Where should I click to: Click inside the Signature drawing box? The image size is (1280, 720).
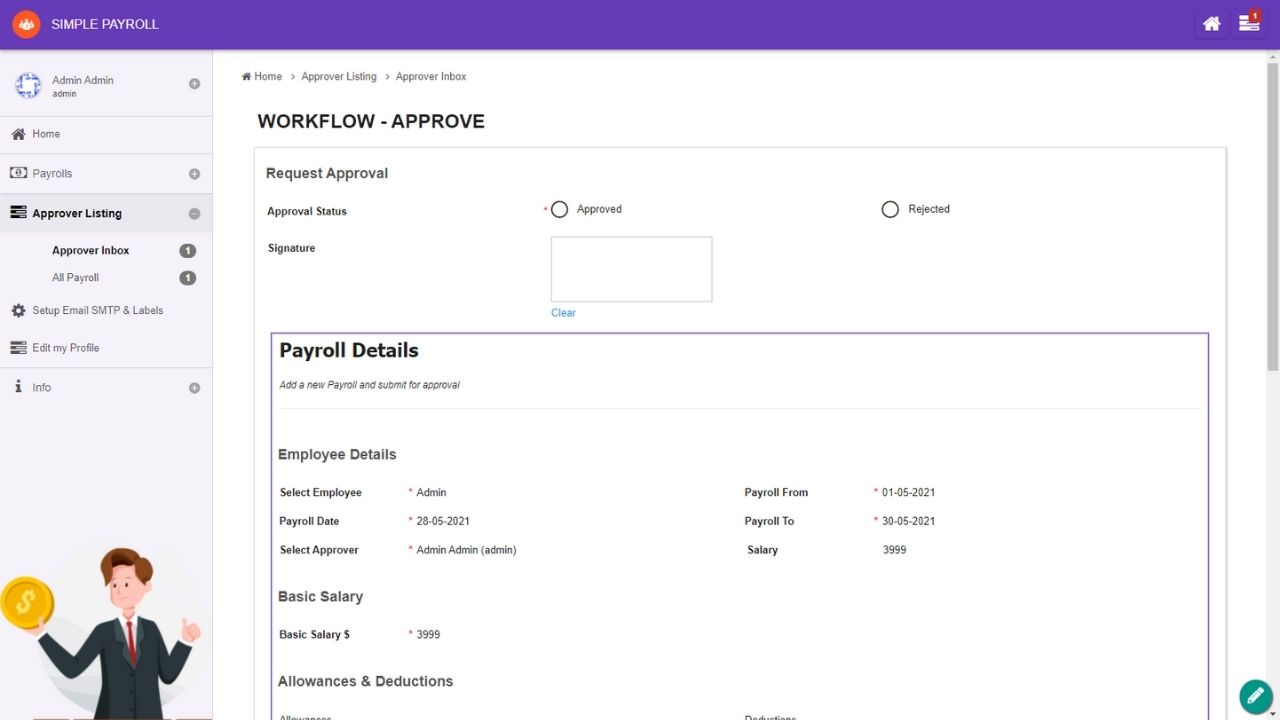[x=631, y=269]
